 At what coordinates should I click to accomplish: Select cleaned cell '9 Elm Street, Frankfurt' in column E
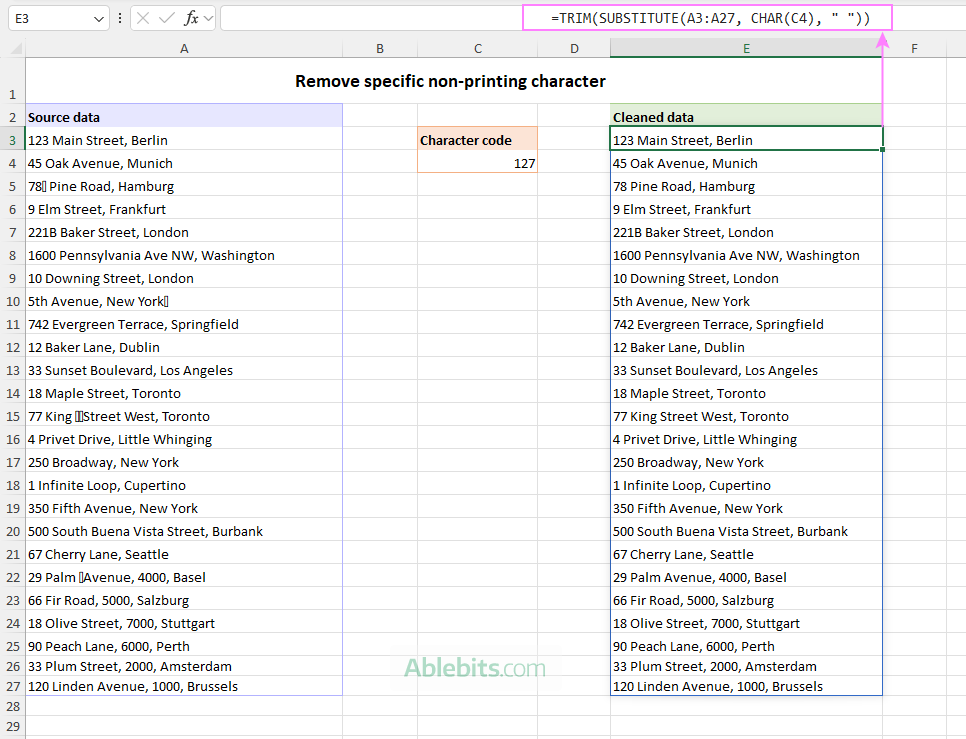pos(746,208)
